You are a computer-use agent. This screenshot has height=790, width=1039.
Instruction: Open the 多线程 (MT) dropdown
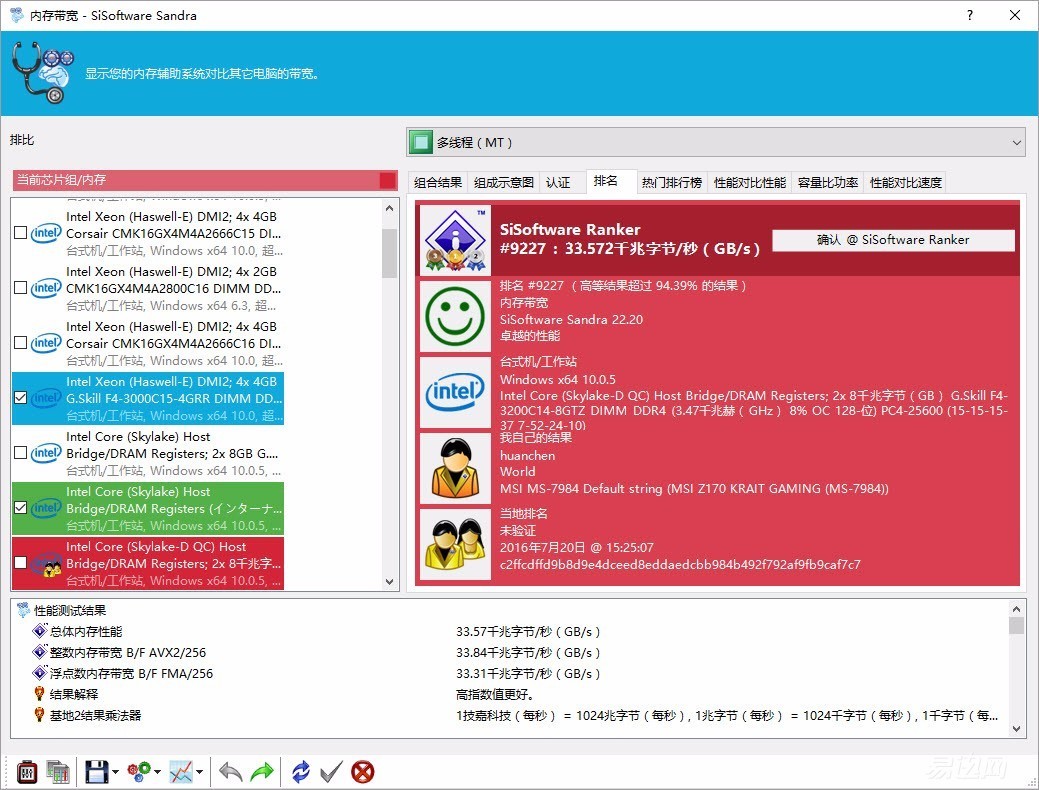[x=716, y=142]
